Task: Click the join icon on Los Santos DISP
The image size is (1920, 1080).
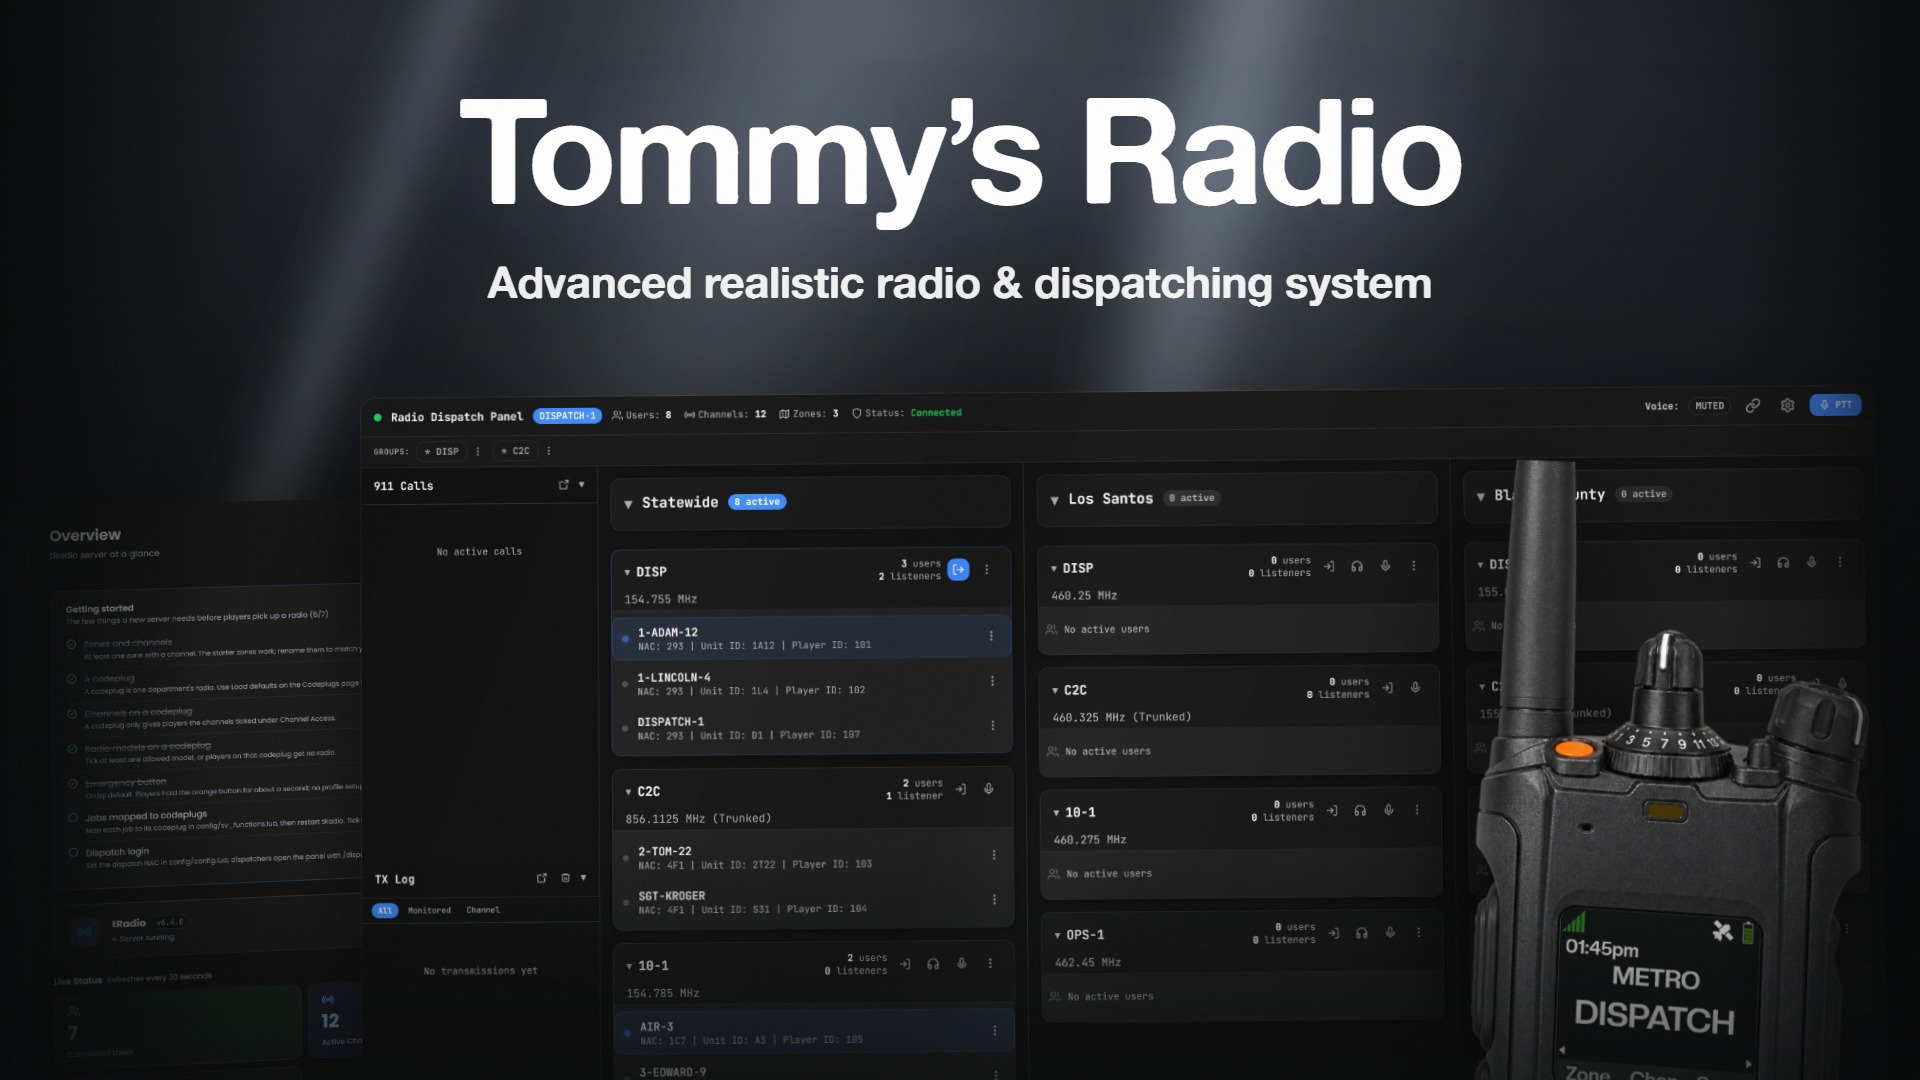Action: [x=1329, y=566]
